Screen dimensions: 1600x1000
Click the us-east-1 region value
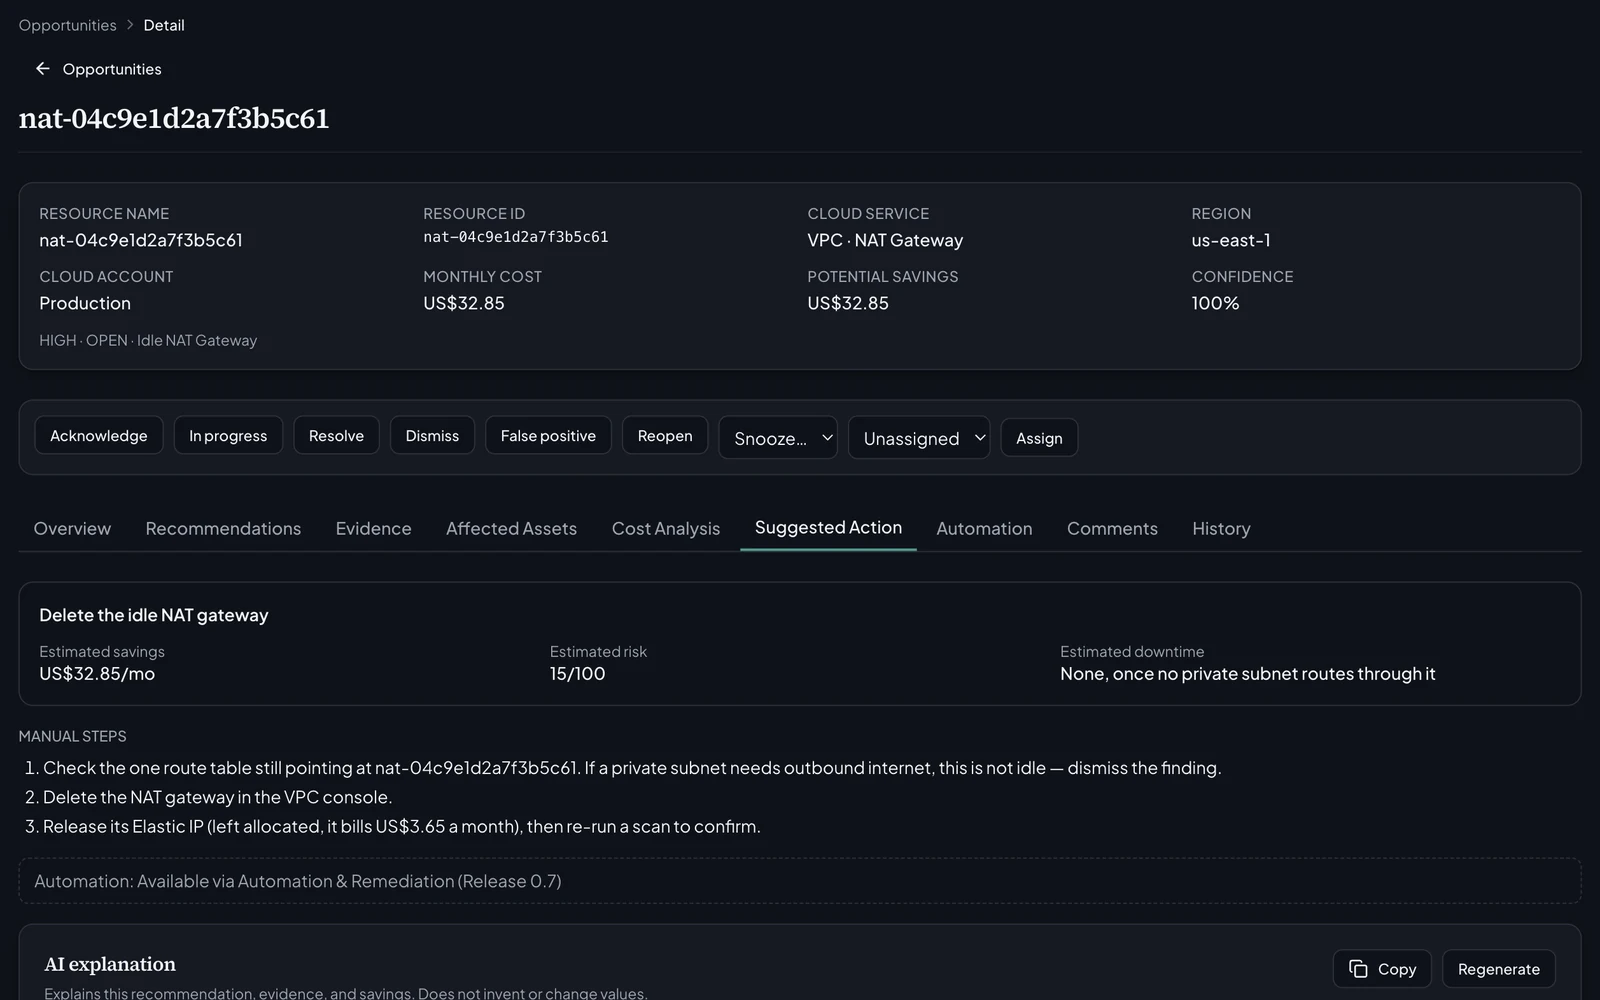1231,240
